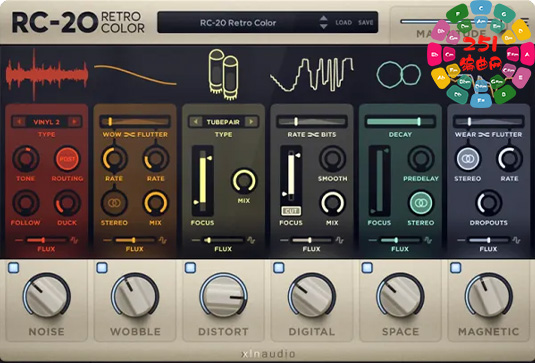
Task: Click the Distort MIX knob
Action: [244, 181]
